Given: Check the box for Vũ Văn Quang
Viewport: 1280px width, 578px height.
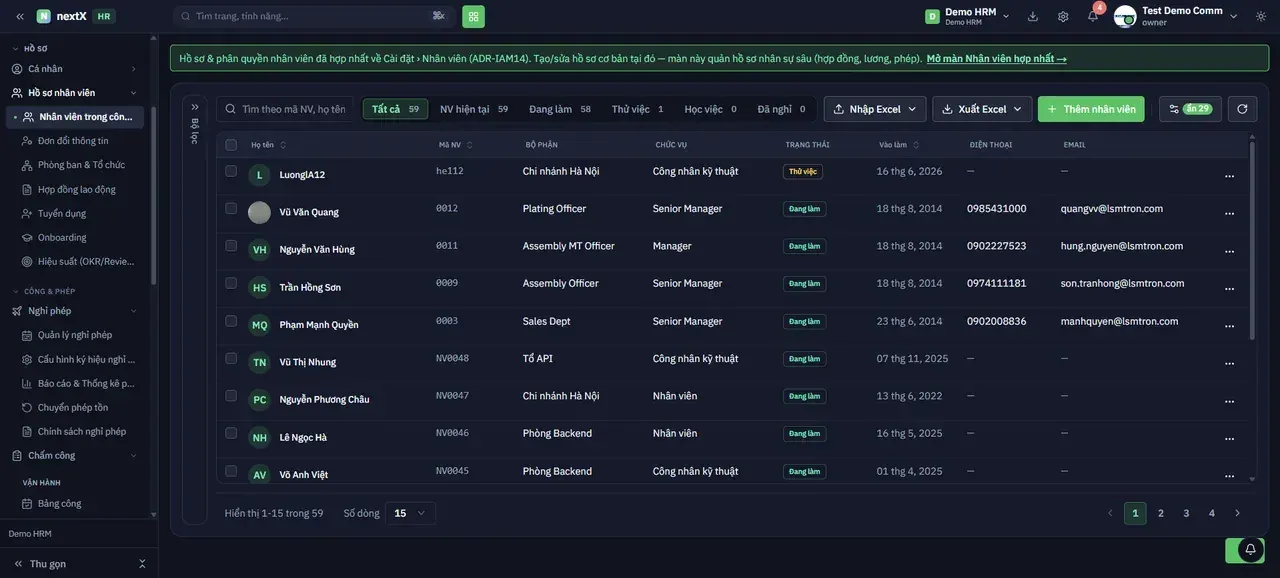Looking at the screenshot, I should (231, 208).
